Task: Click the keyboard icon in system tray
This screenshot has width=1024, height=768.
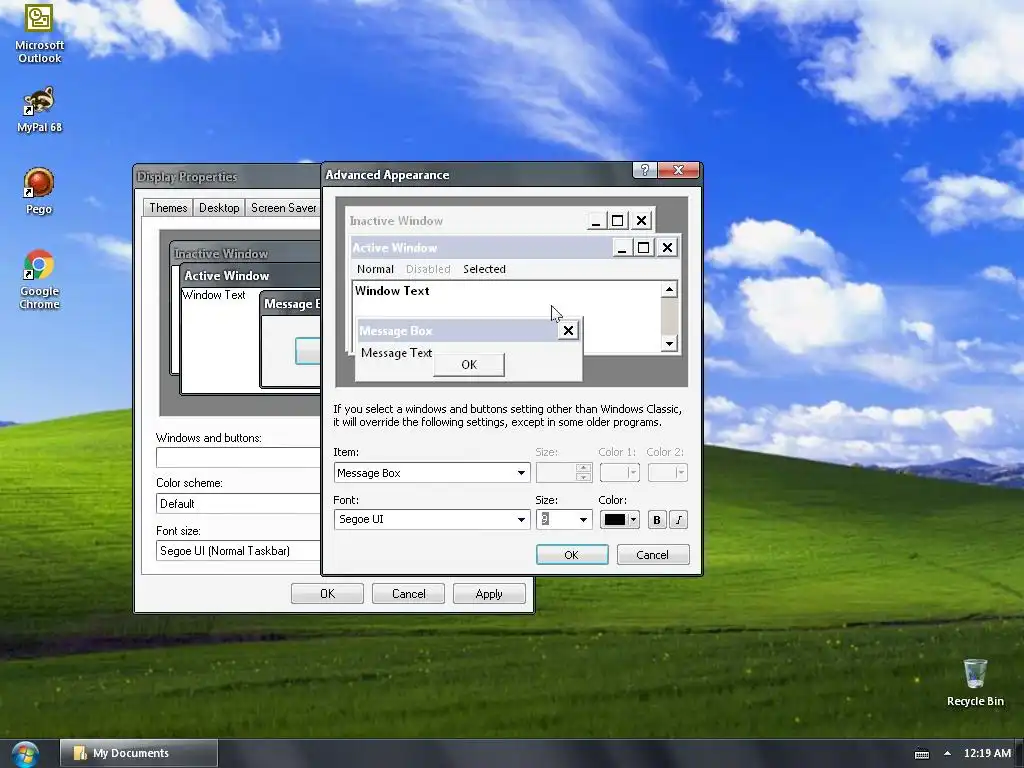Action: click(921, 754)
